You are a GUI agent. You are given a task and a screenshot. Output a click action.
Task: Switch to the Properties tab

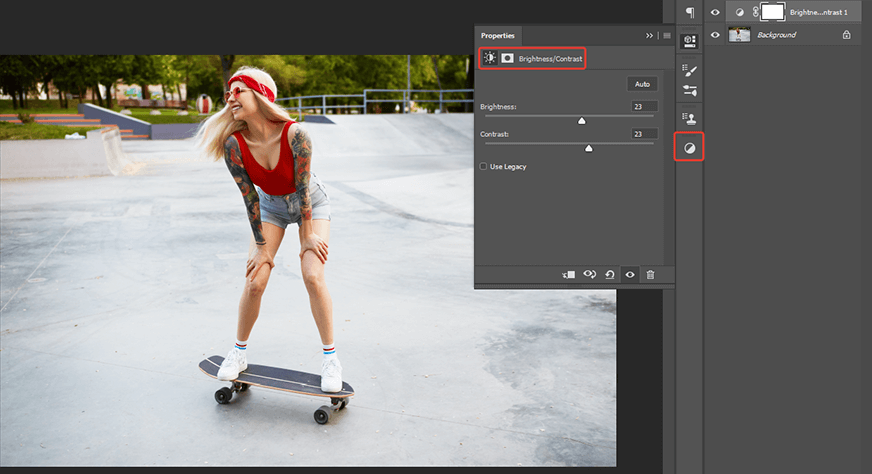pos(497,36)
